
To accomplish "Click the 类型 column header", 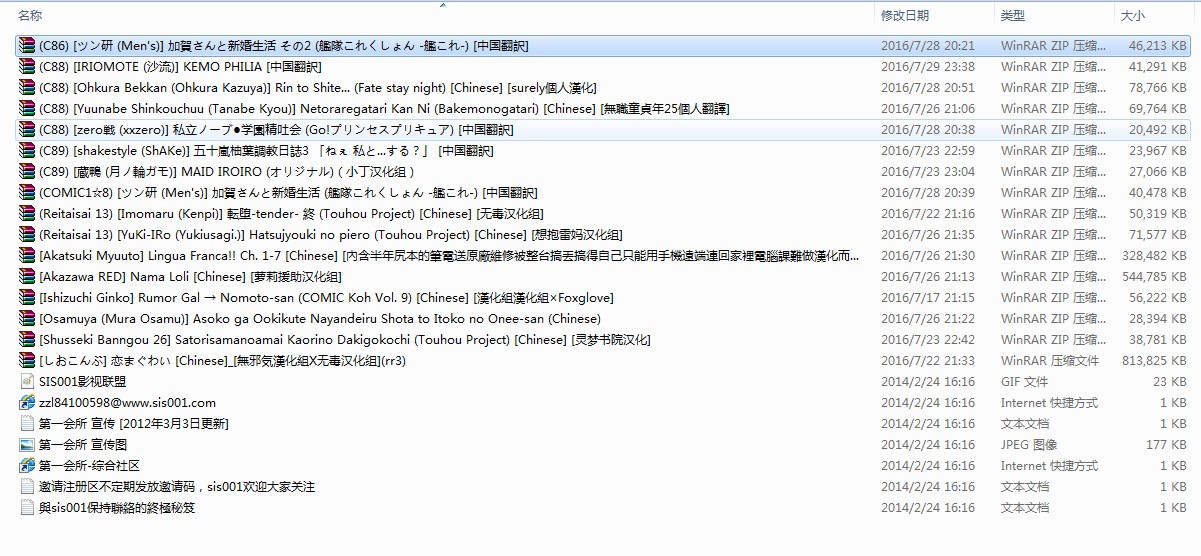I will tap(1013, 16).
